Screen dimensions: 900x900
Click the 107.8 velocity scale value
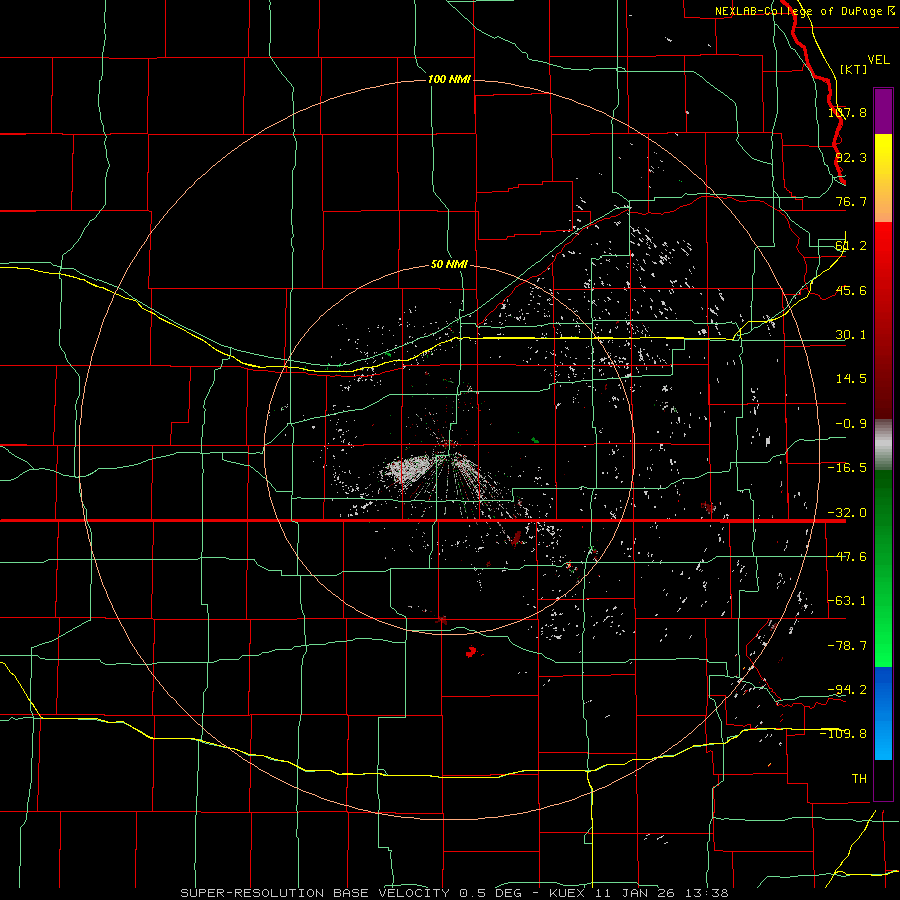point(847,112)
